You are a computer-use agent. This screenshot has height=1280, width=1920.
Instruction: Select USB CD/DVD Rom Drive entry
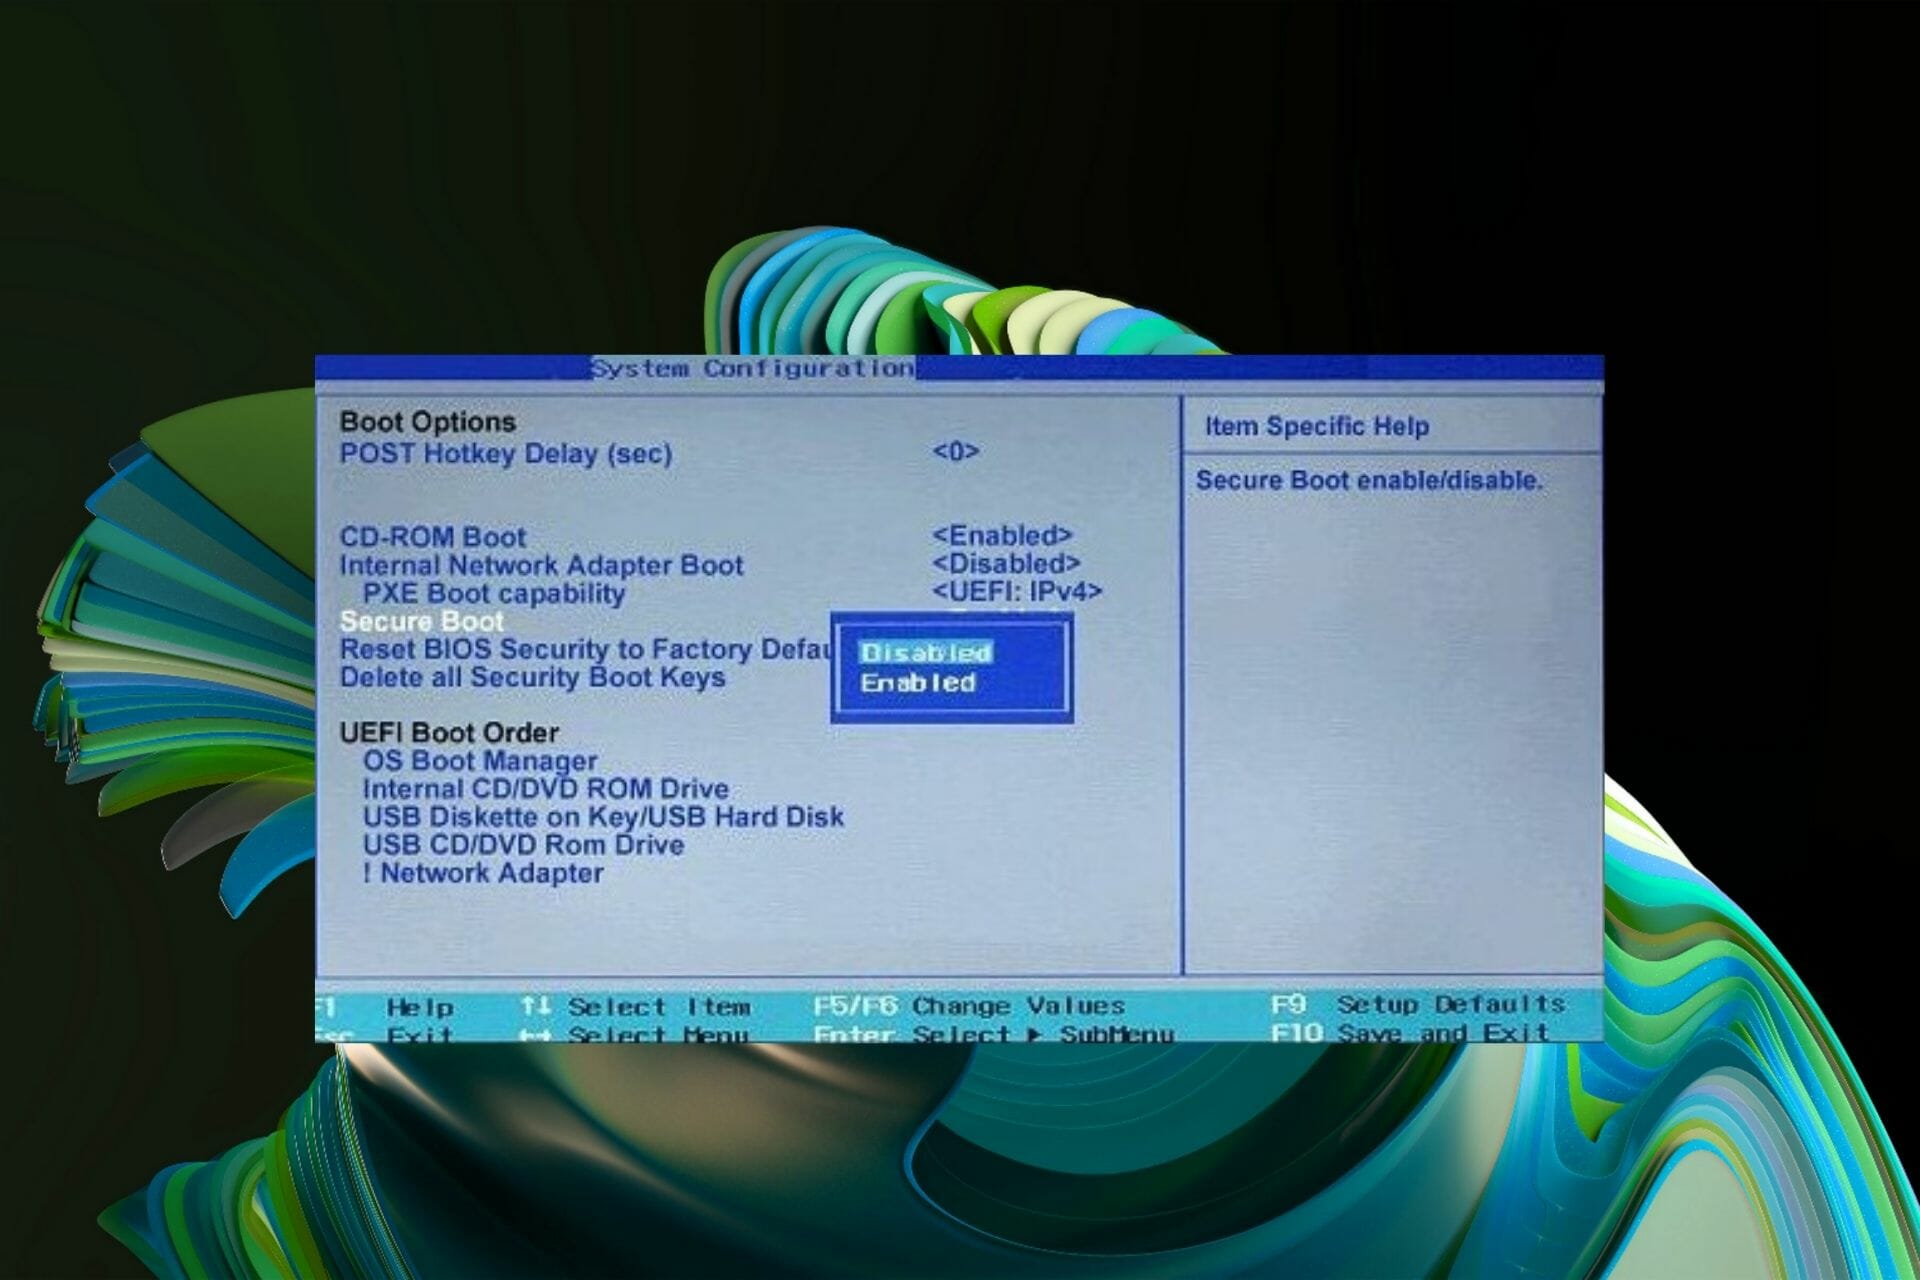point(523,845)
